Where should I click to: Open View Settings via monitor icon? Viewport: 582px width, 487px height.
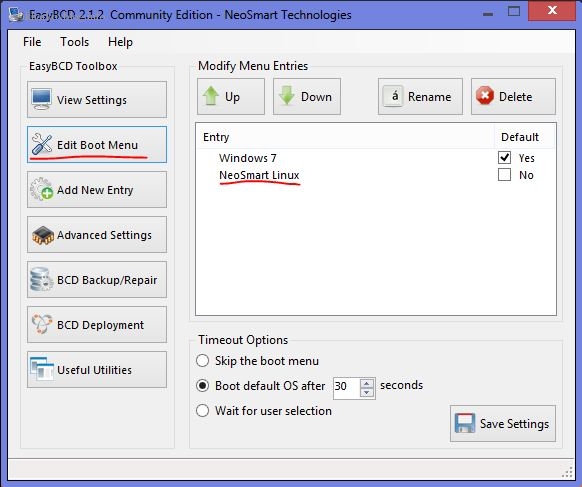[x=41, y=99]
